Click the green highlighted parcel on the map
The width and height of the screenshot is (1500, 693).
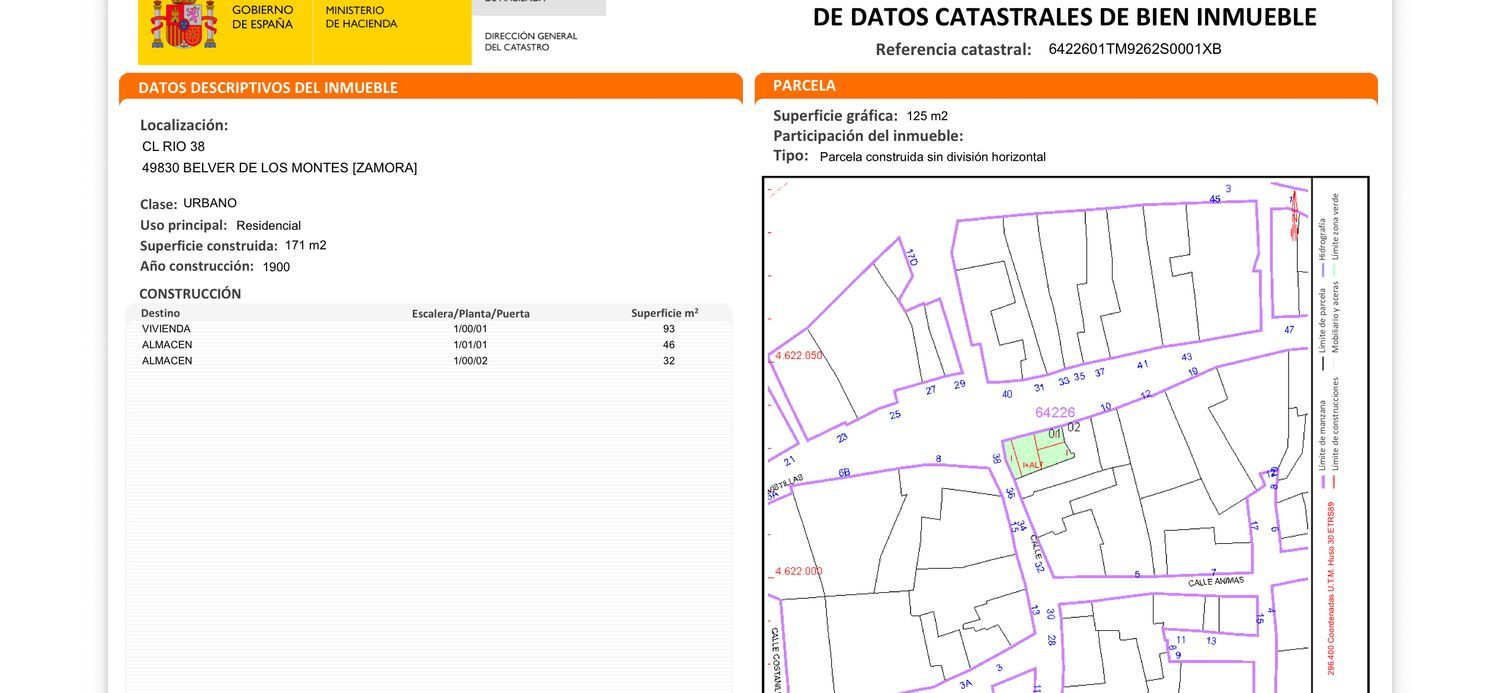[1037, 453]
